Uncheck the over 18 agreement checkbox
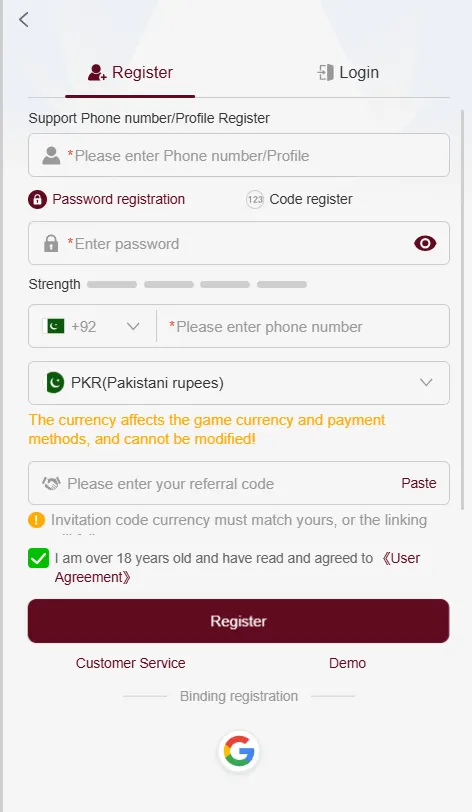472x812 pixels. (38, 558)
